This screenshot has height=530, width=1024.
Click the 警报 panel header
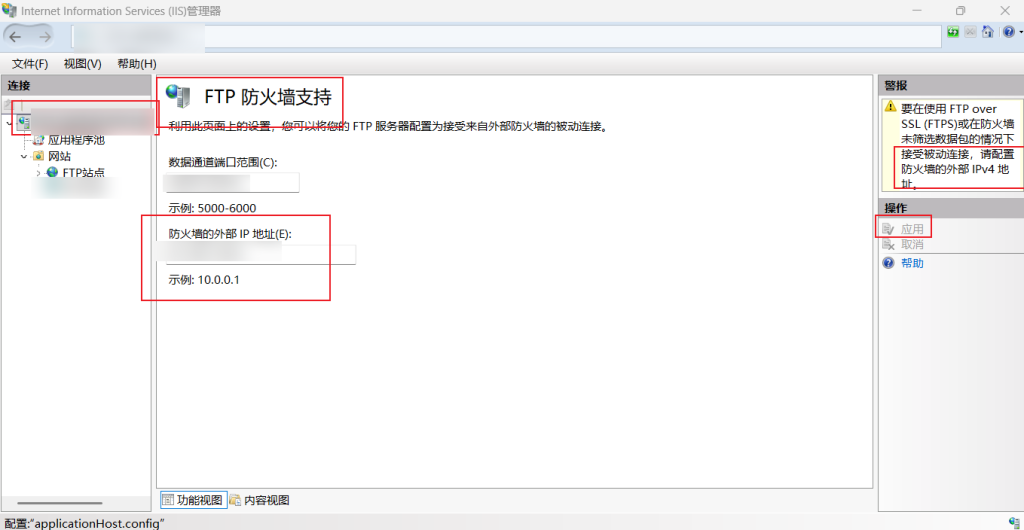point(951,85)
